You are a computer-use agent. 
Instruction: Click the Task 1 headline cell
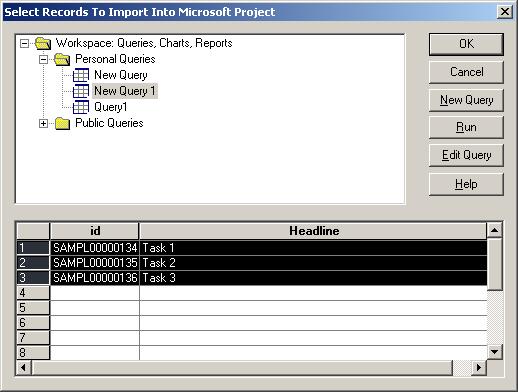coord(313,248)
